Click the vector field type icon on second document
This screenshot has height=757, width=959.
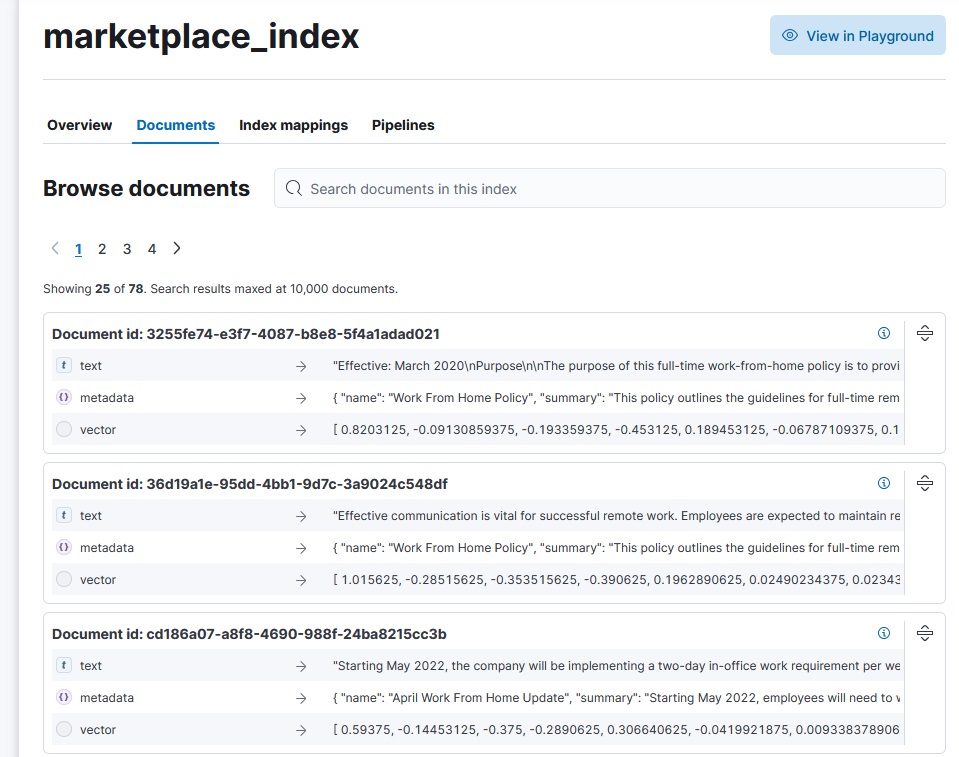click(63, 579)
